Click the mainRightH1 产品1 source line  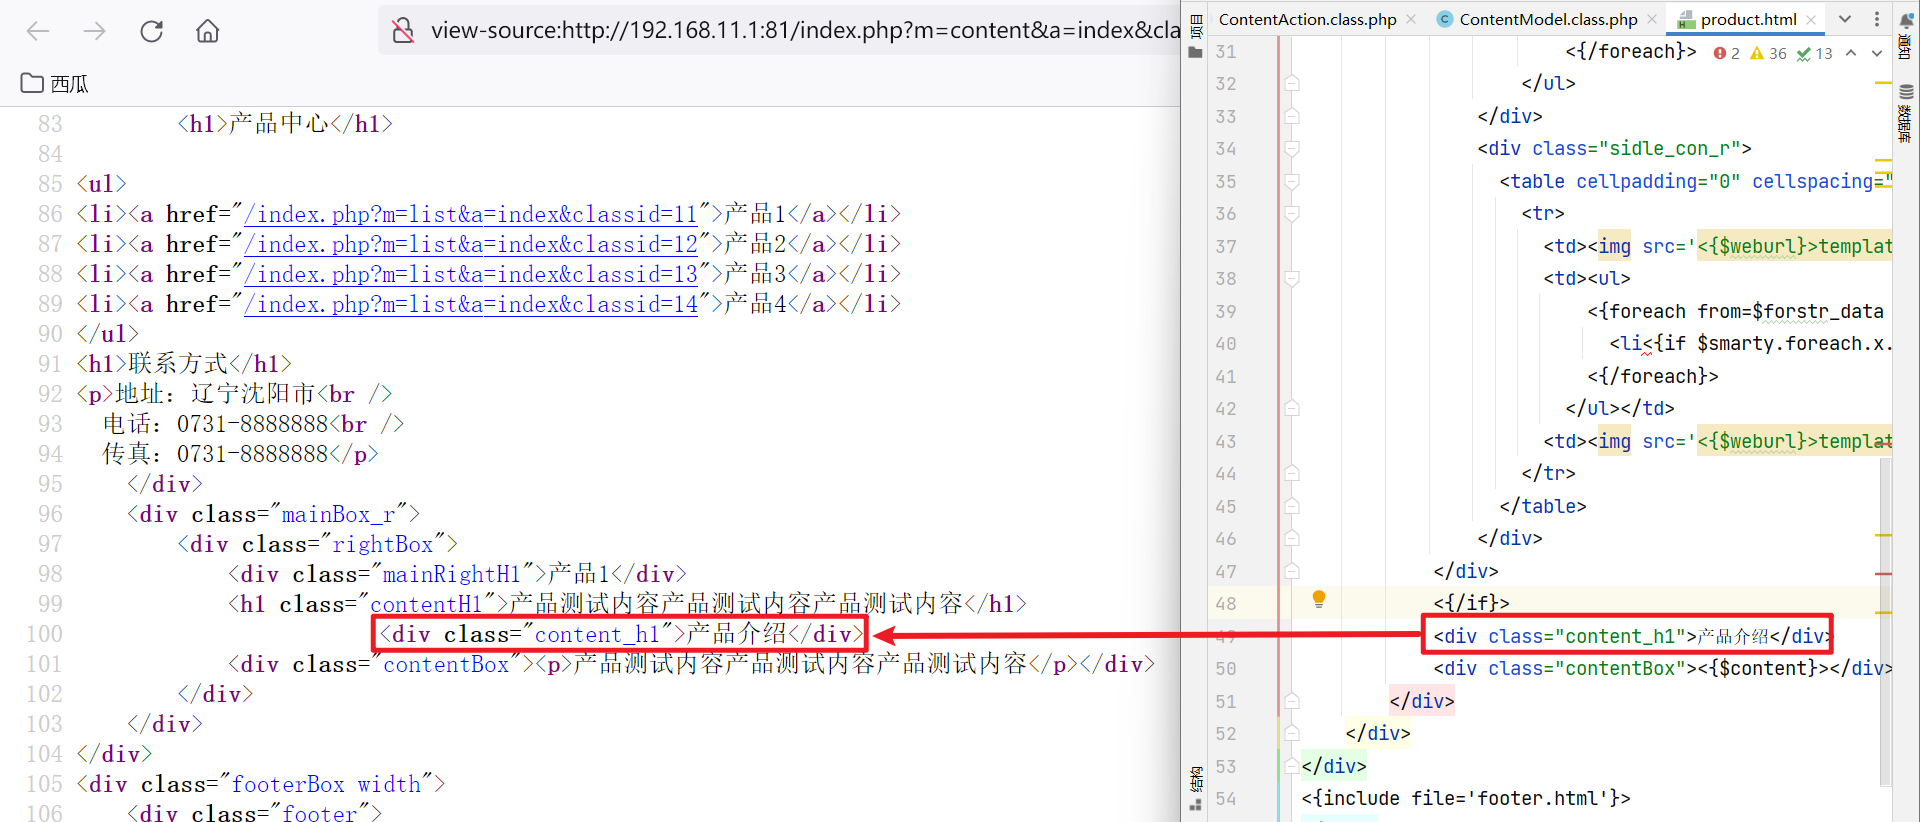tap(457, 574)
